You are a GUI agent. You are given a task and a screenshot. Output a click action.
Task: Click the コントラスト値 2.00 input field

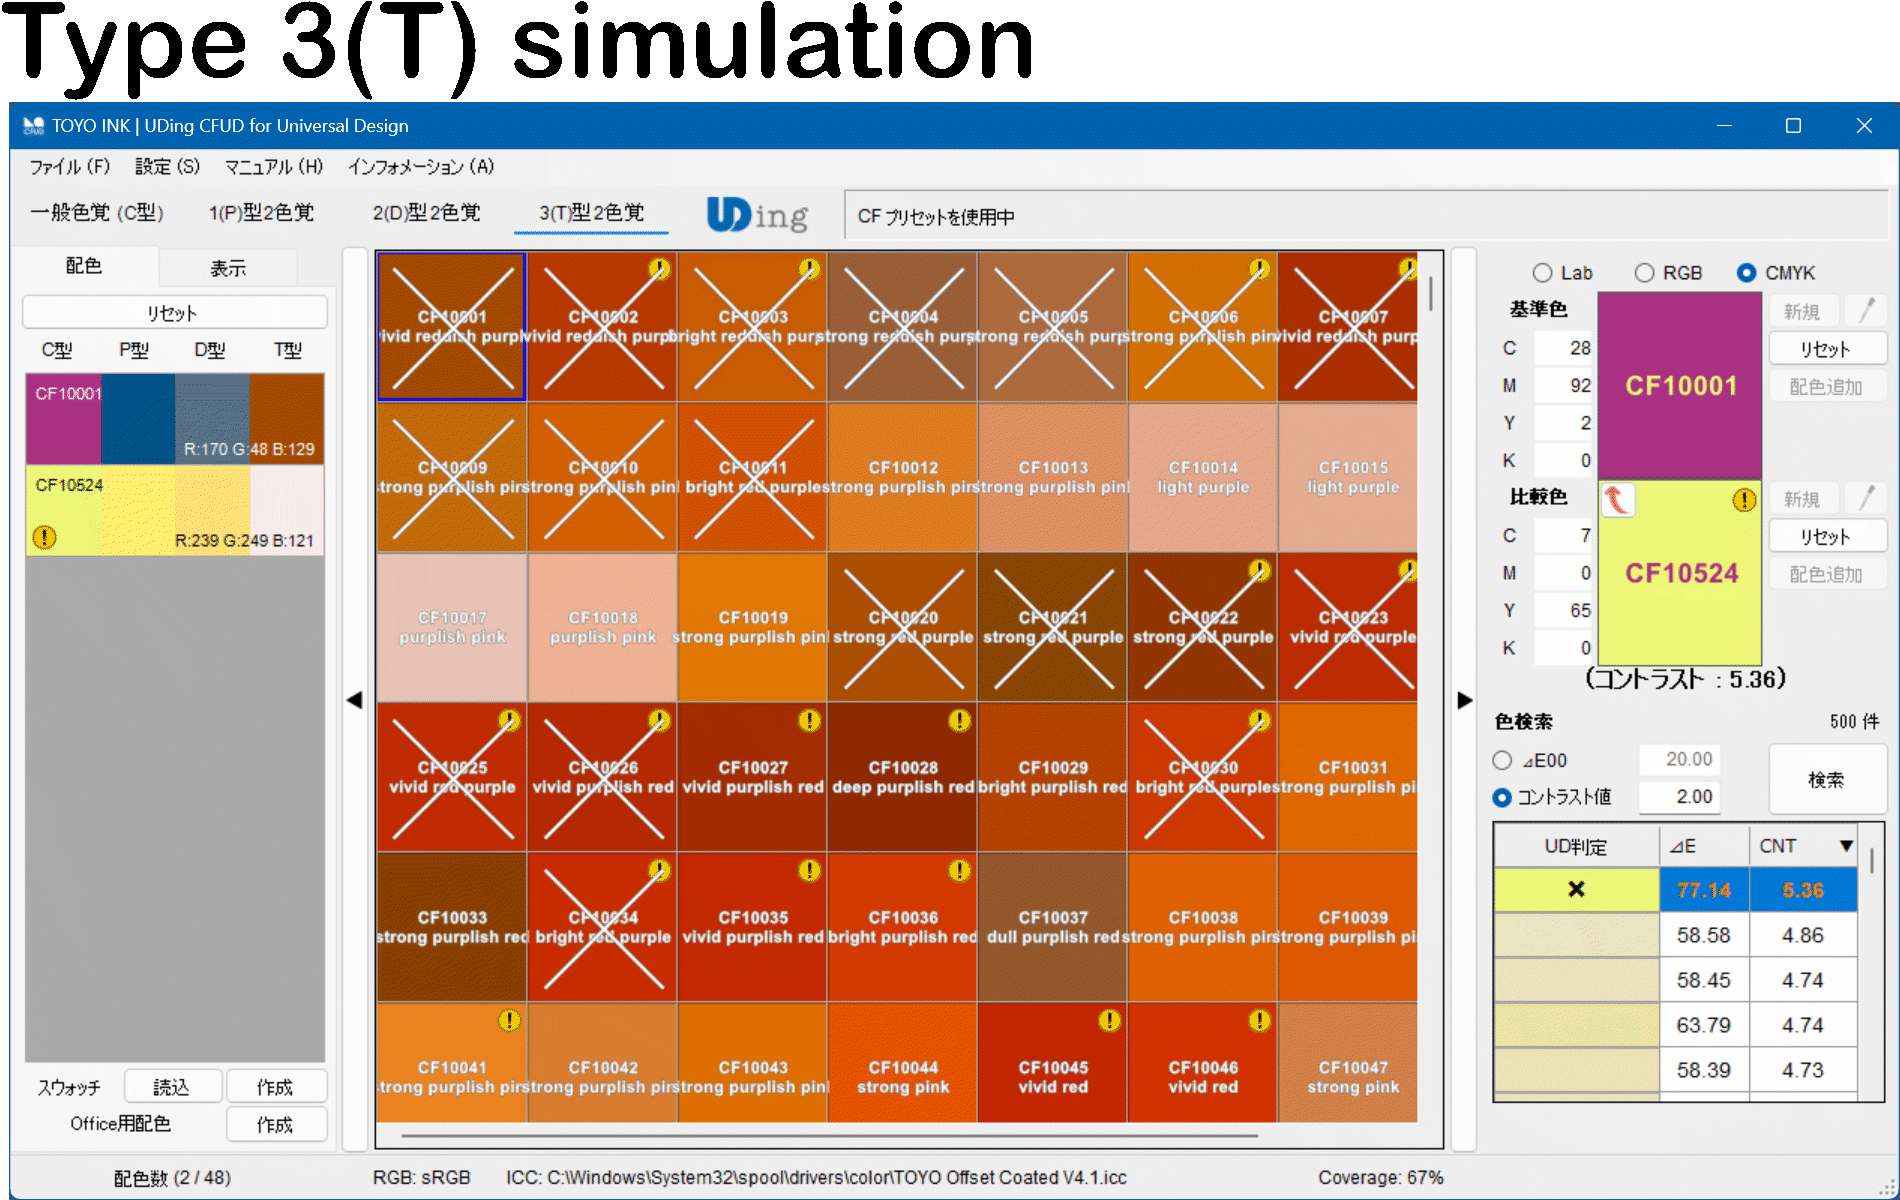coord(1681,797)
